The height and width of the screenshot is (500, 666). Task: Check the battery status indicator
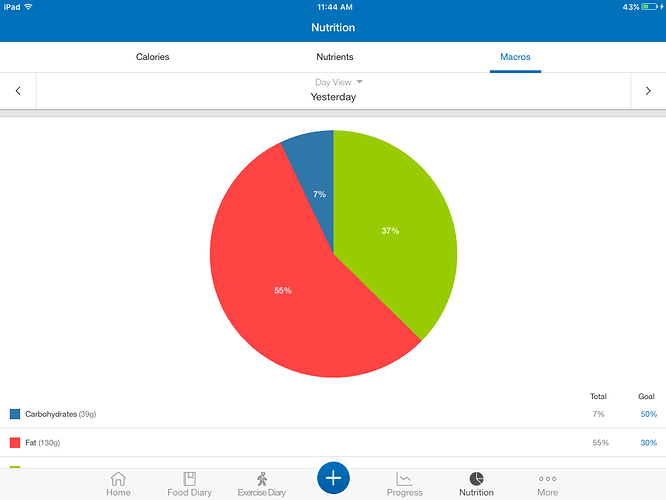pyautogui.click(x=650, y=7)
